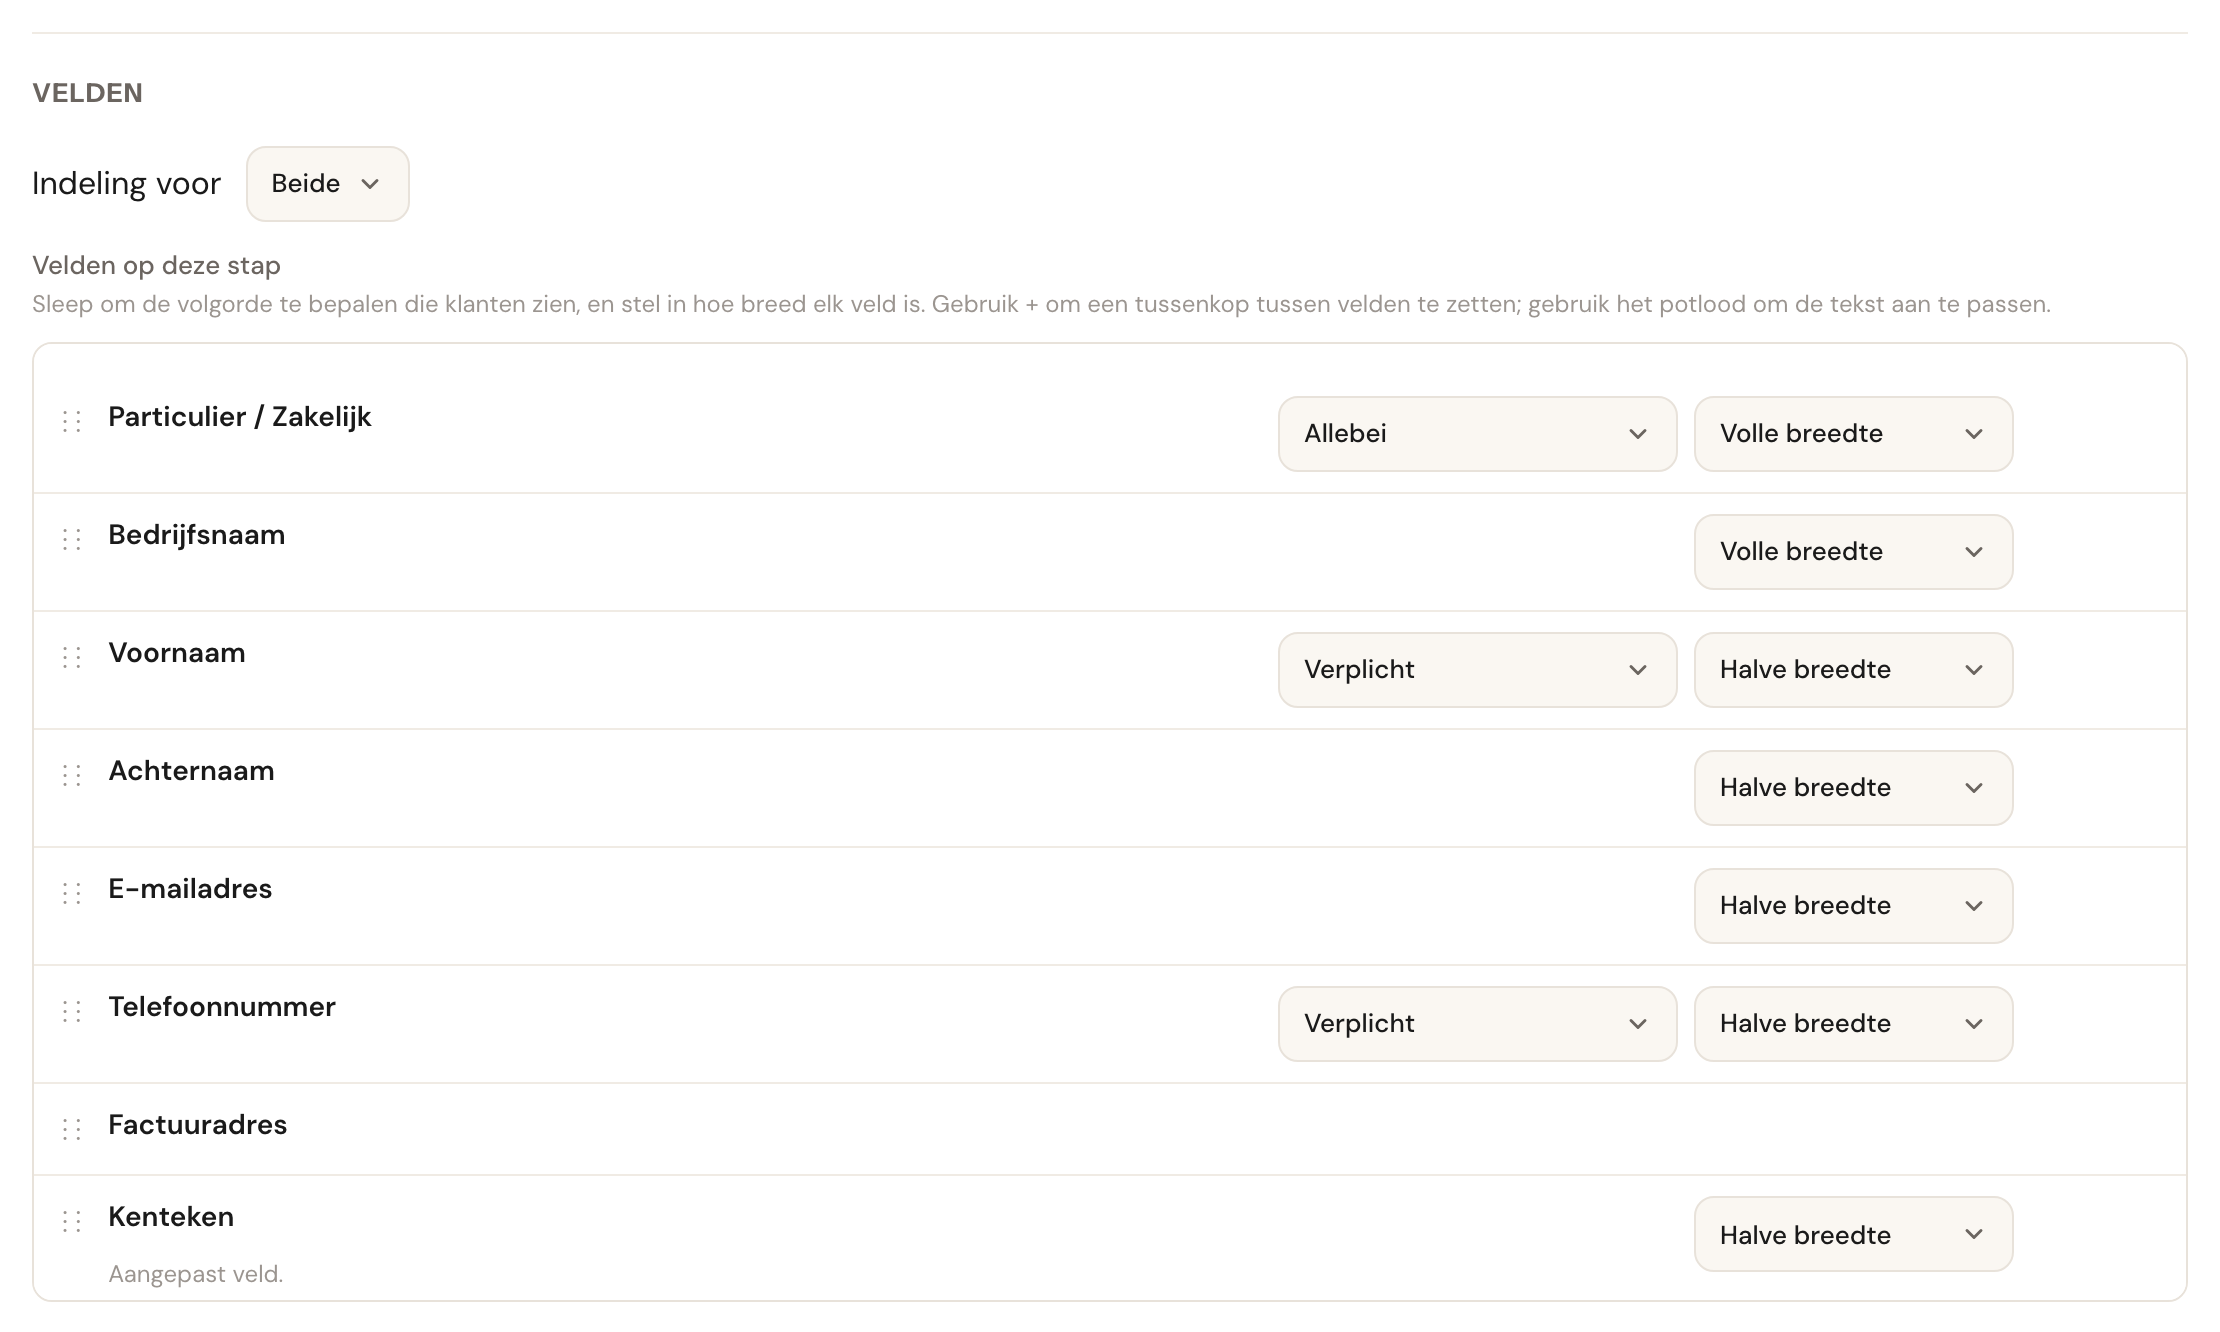Grab the drag handle beside Factuuradres

click(x=72, y=1129)
